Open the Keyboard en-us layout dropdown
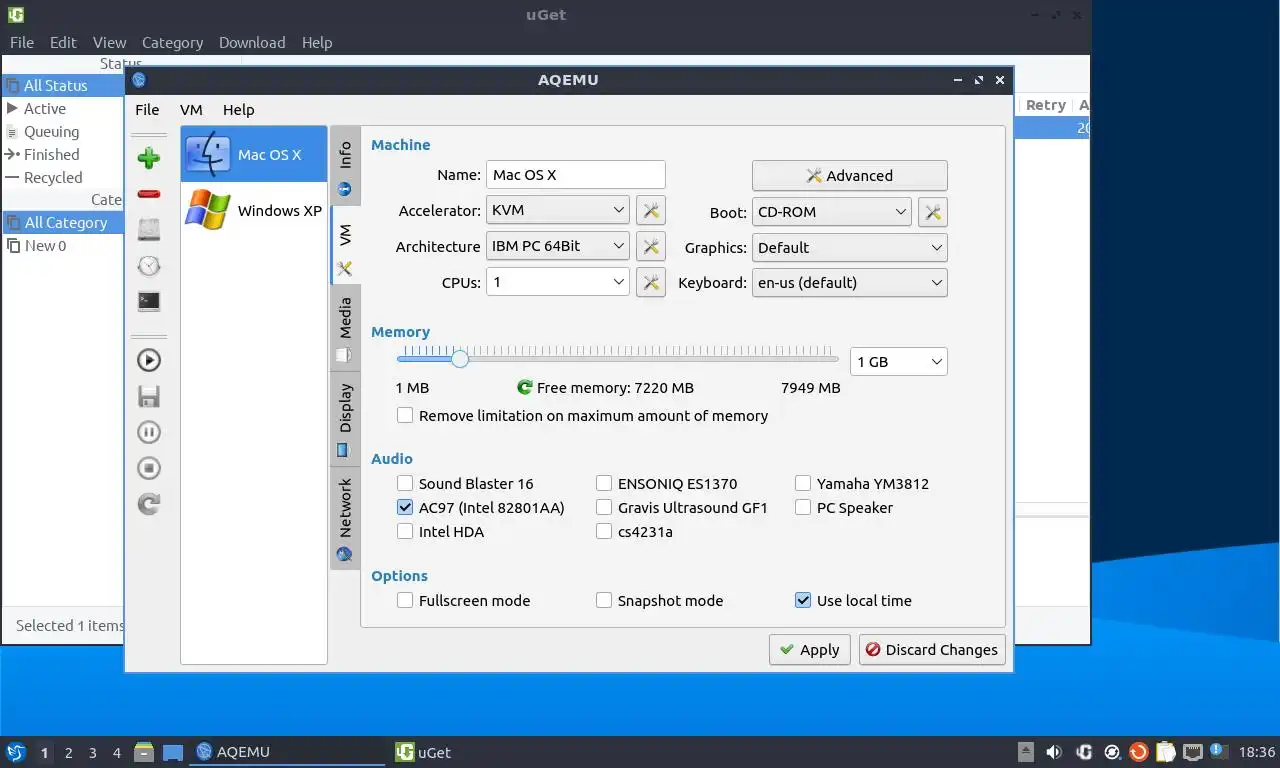 (850, 283)
